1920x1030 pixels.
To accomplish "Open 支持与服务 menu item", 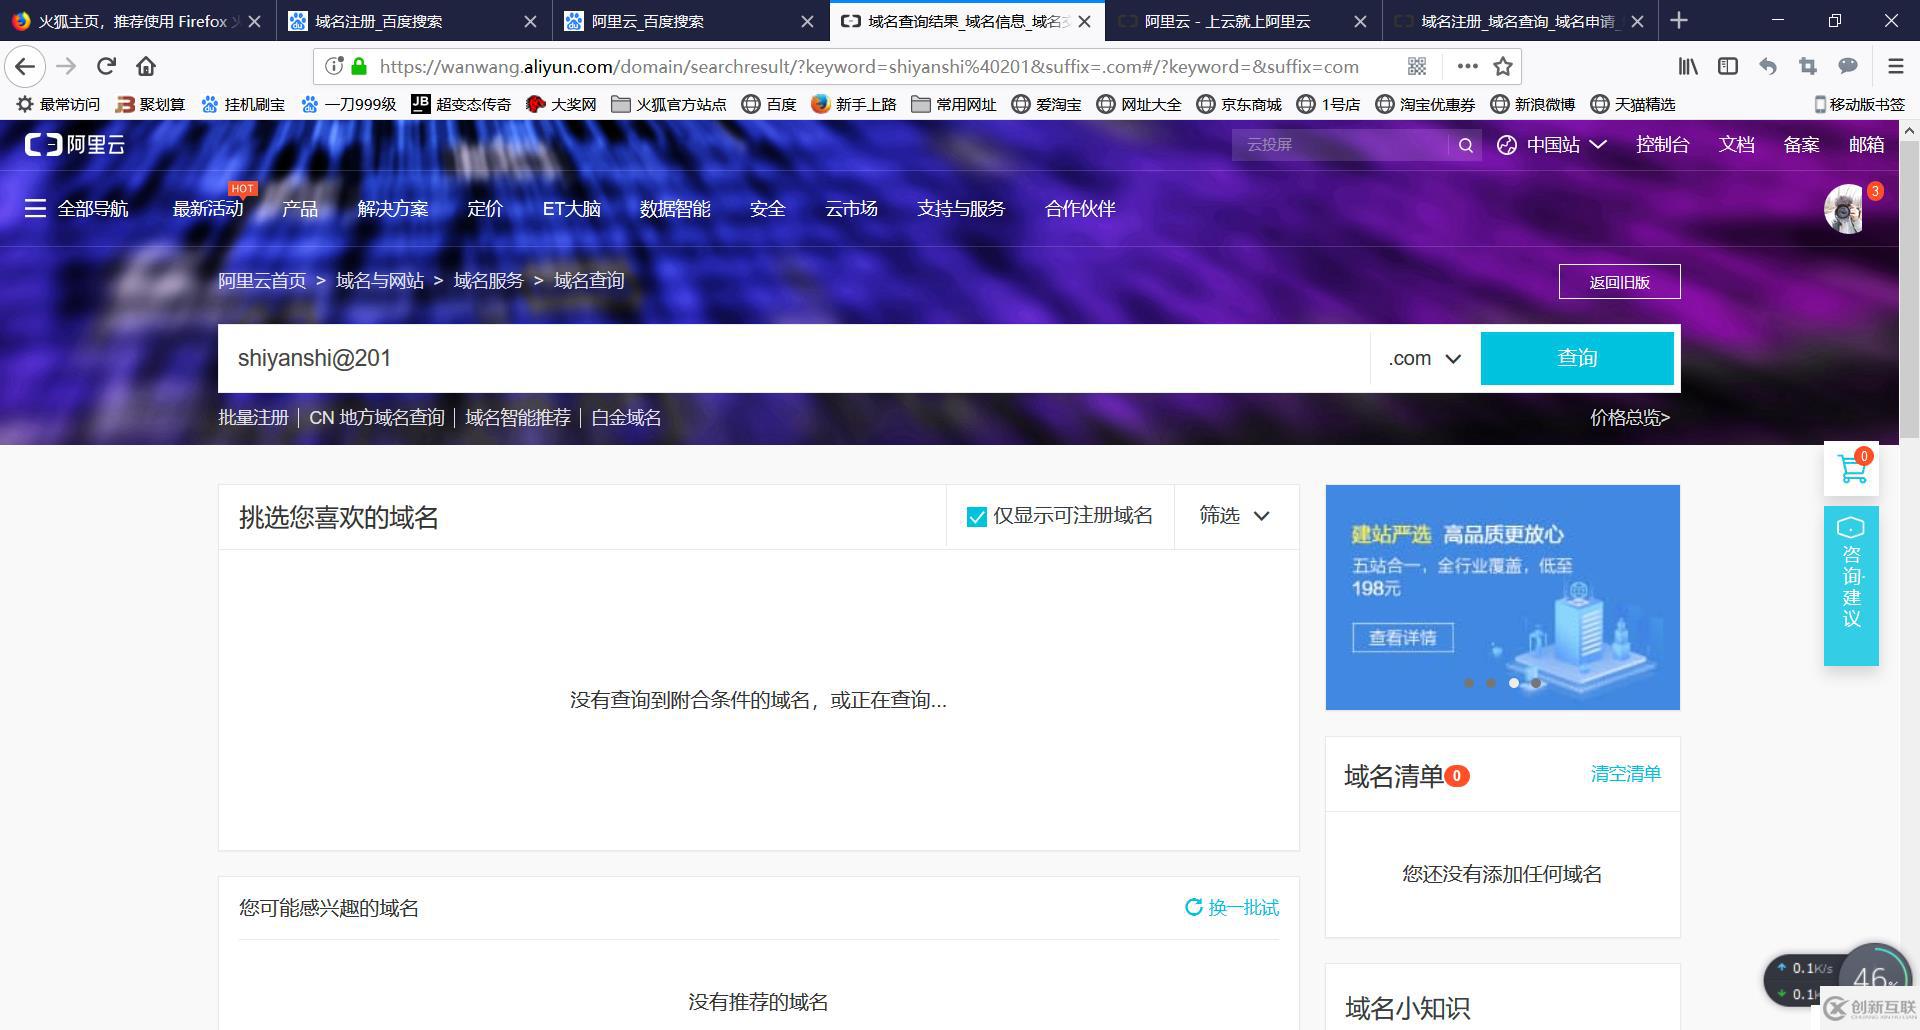I will click(961, 208).
